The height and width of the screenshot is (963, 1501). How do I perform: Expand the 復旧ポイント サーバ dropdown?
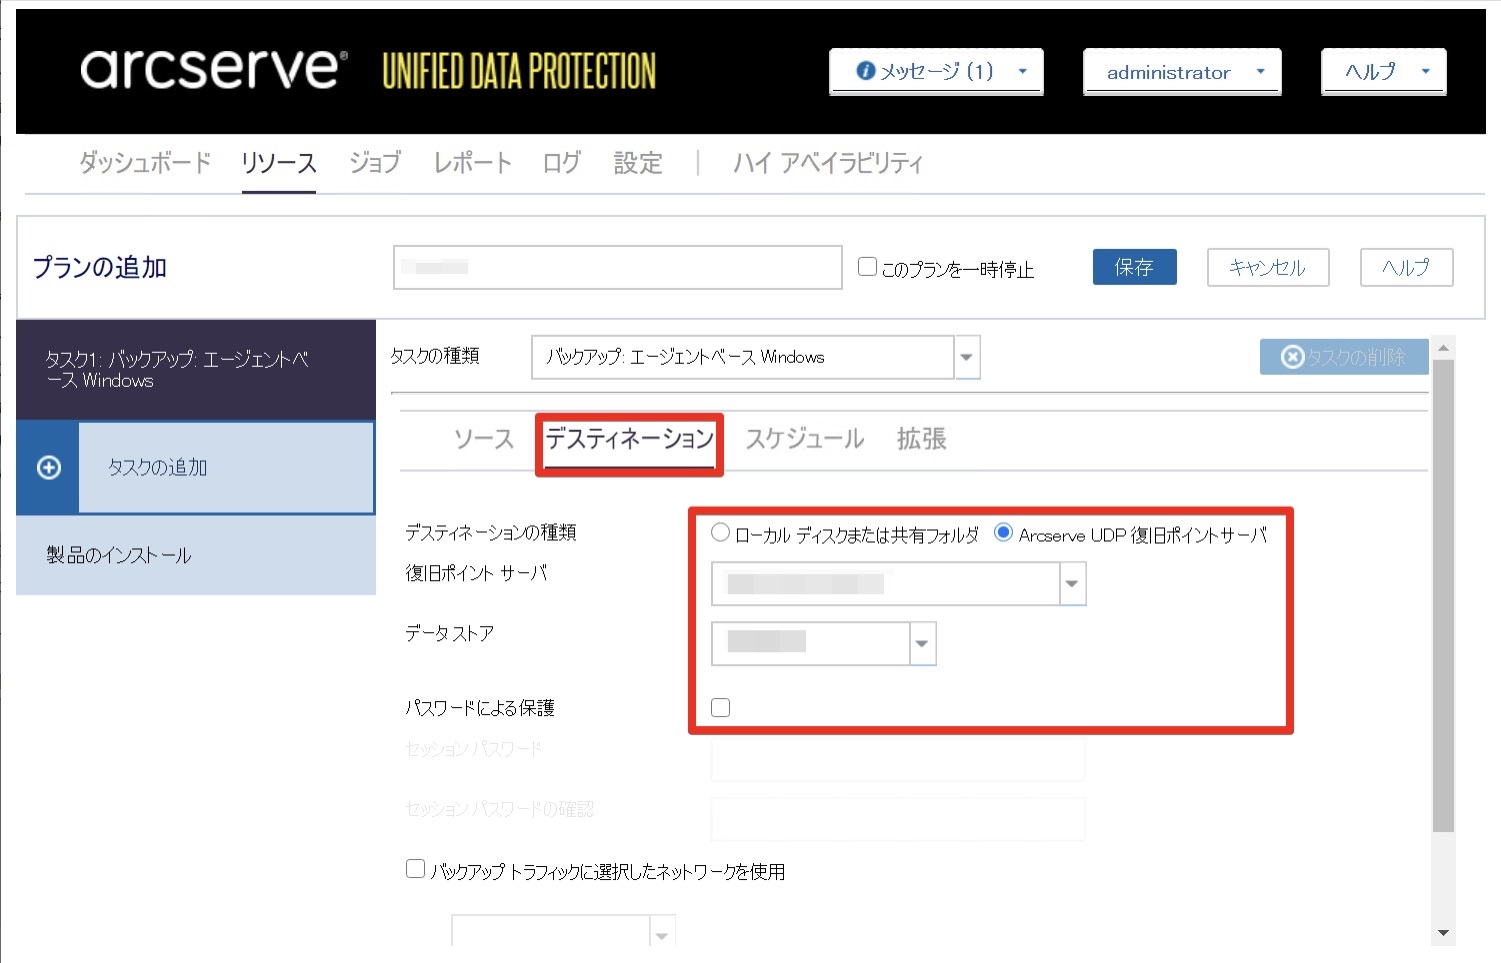(1072, 584)
